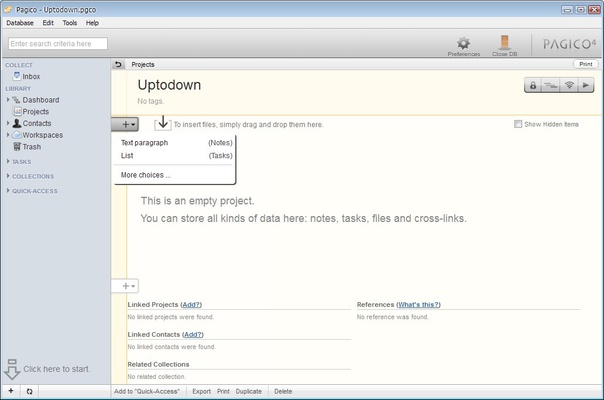This screenshot has height=400, width=604.
Task: Click the play arrow icon in project toolbar
Action: [586, 85]
